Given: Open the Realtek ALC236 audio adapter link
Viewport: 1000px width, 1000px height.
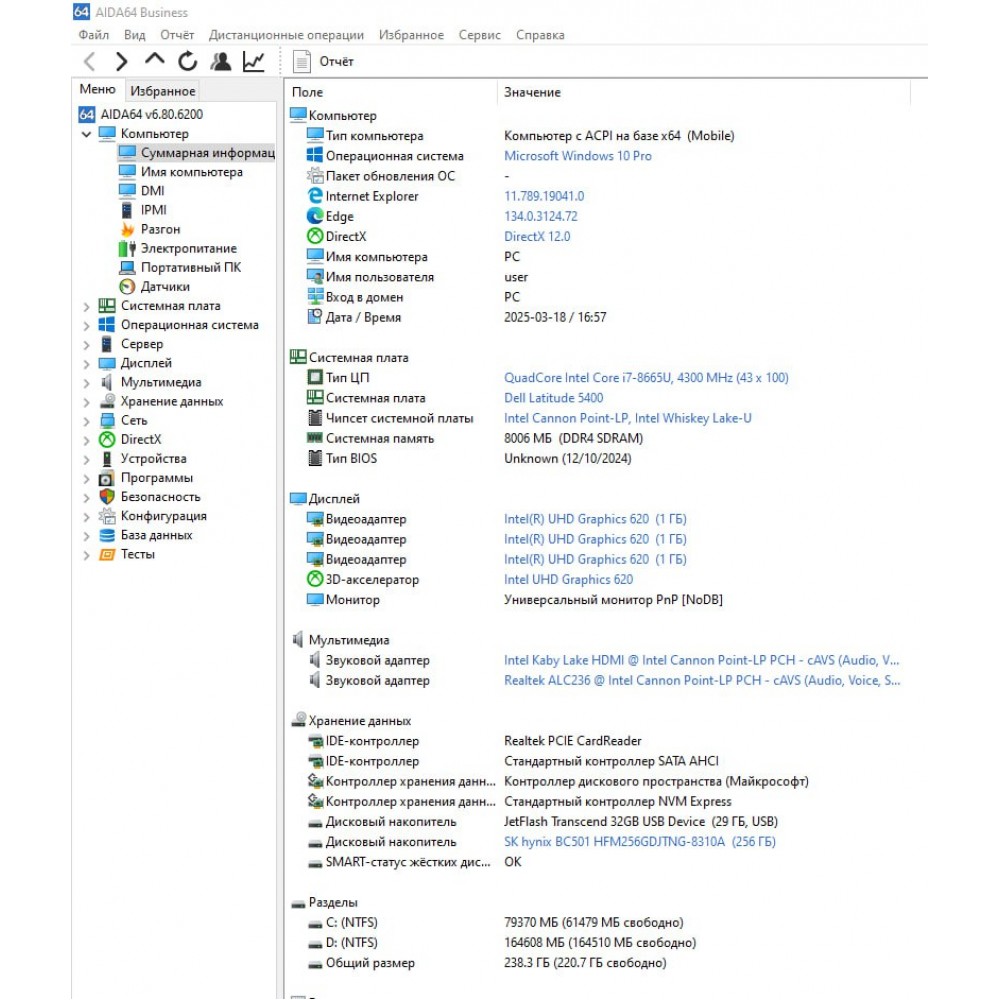Looking at the screenshot, I should pyautogui.click(x=702, y=680).
